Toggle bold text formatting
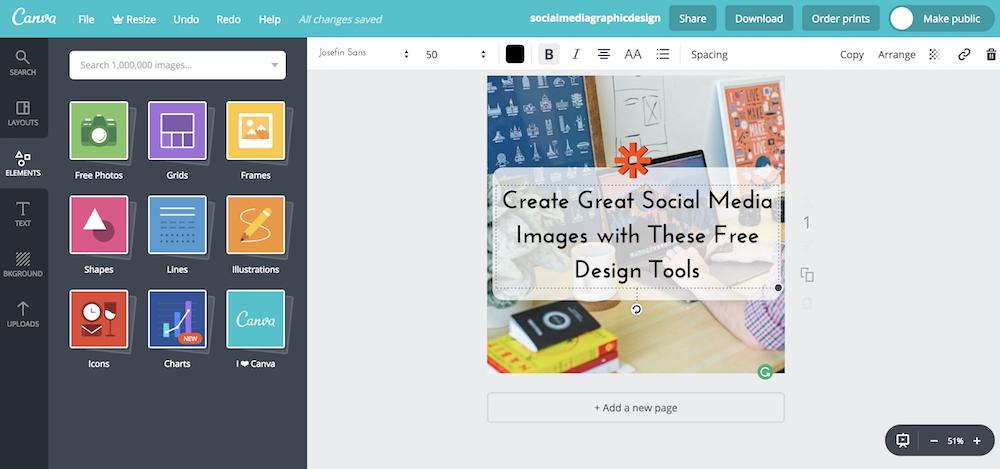The image size is (1000, 469). [547, 54]
